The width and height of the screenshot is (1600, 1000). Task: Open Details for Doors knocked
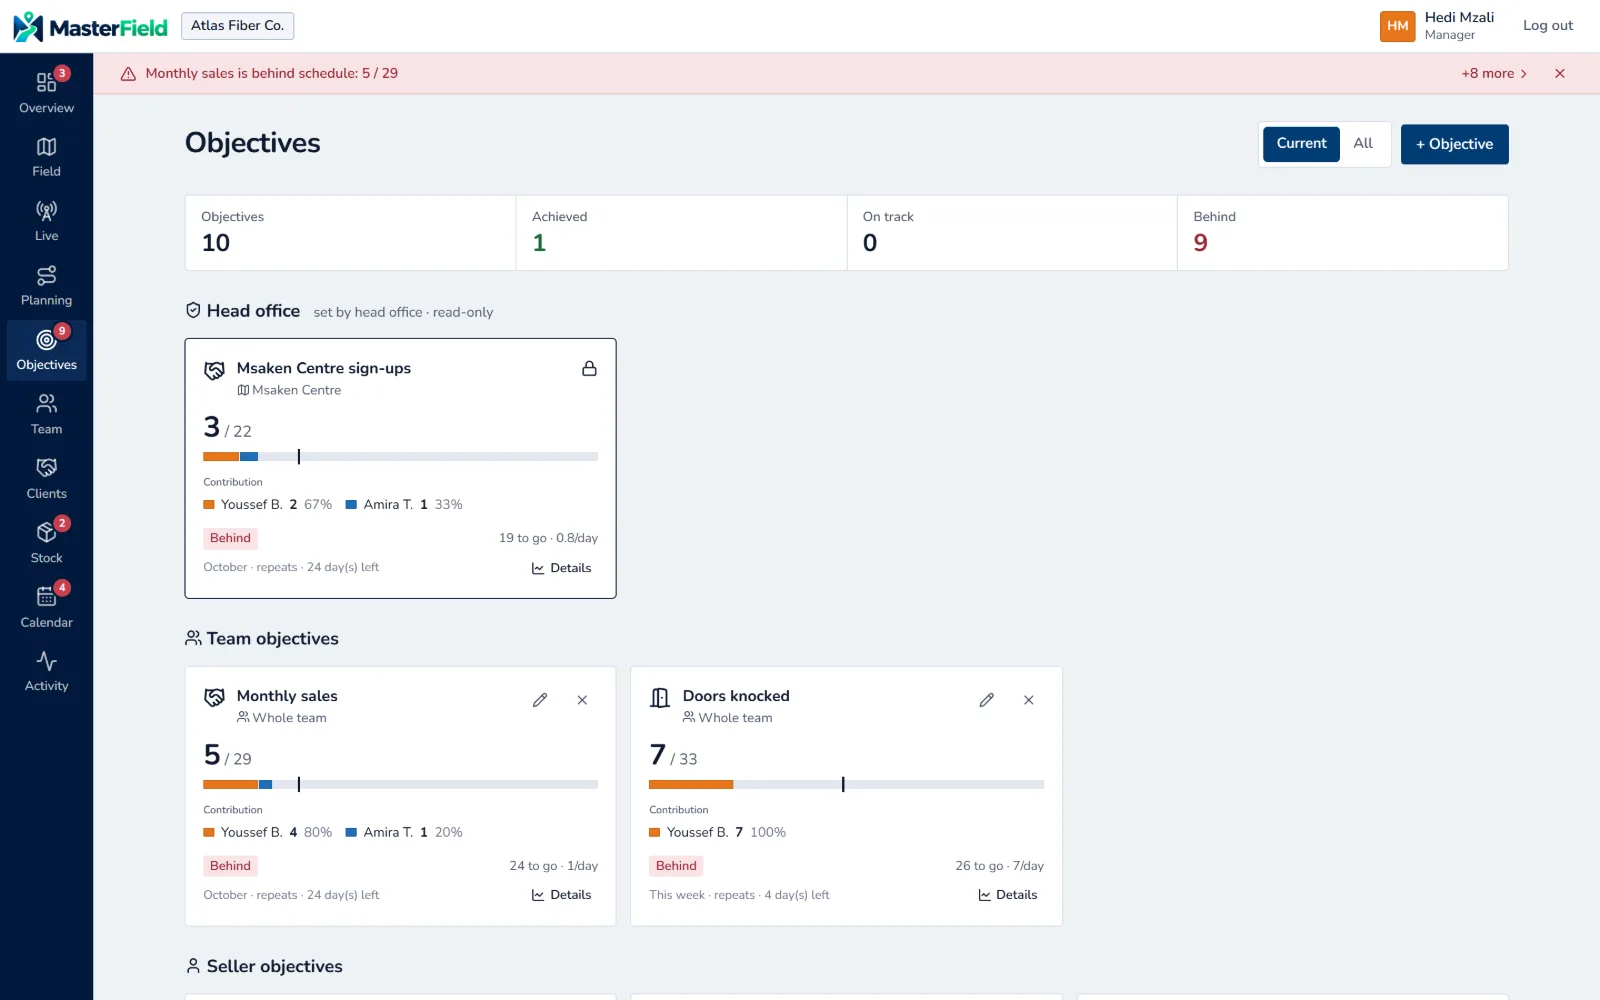(x=1007, y=895)
